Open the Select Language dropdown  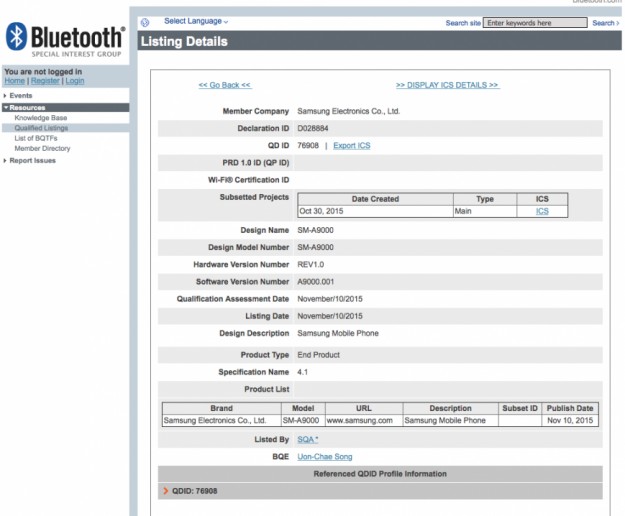pyautogui.click(x=196, y=21)
